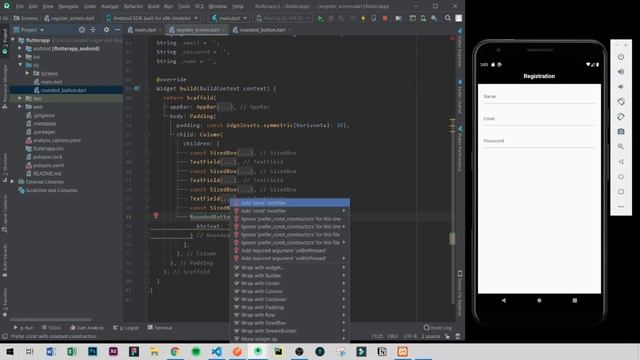Rotate the emulator right icon
Image resolution: width=640 pixels, height=360 pixels.
pyautogui.click(x=621, y=117)
